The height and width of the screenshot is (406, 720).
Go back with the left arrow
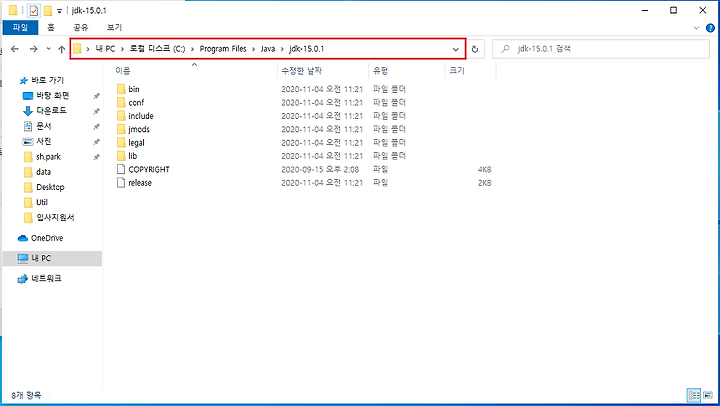[x=15, y=49]
